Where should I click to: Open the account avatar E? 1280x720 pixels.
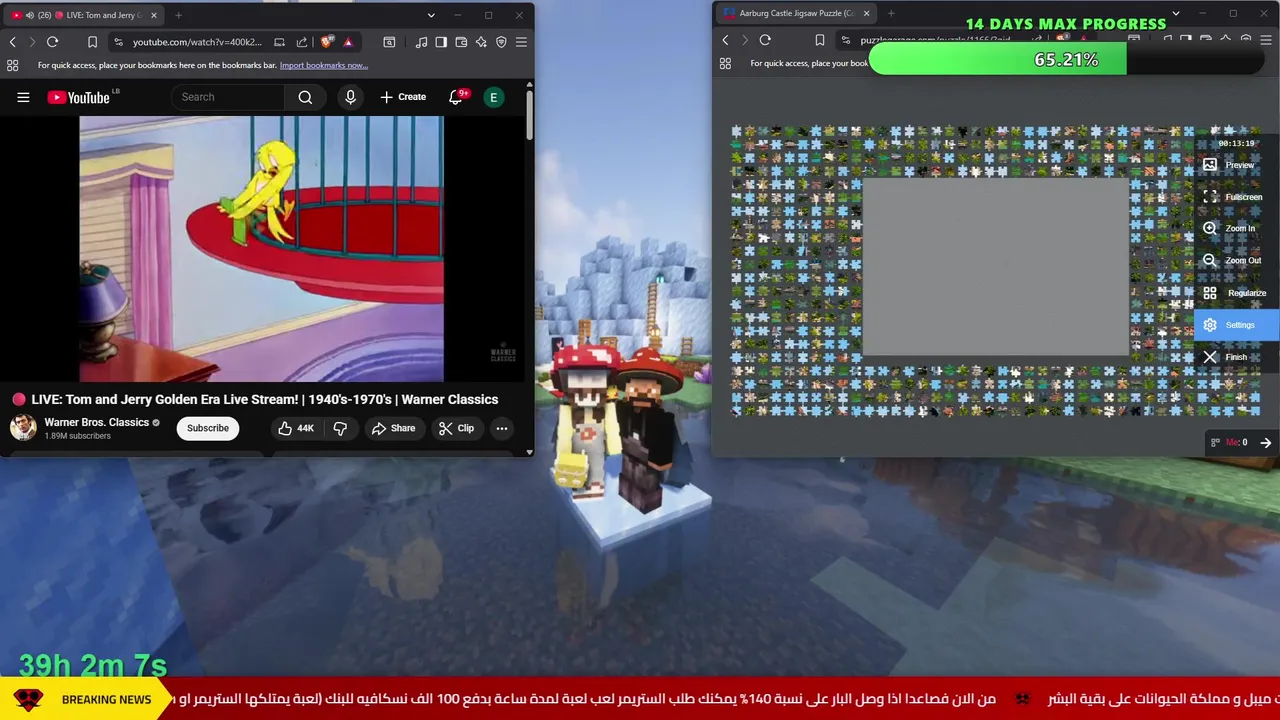[x=493, y=97]
